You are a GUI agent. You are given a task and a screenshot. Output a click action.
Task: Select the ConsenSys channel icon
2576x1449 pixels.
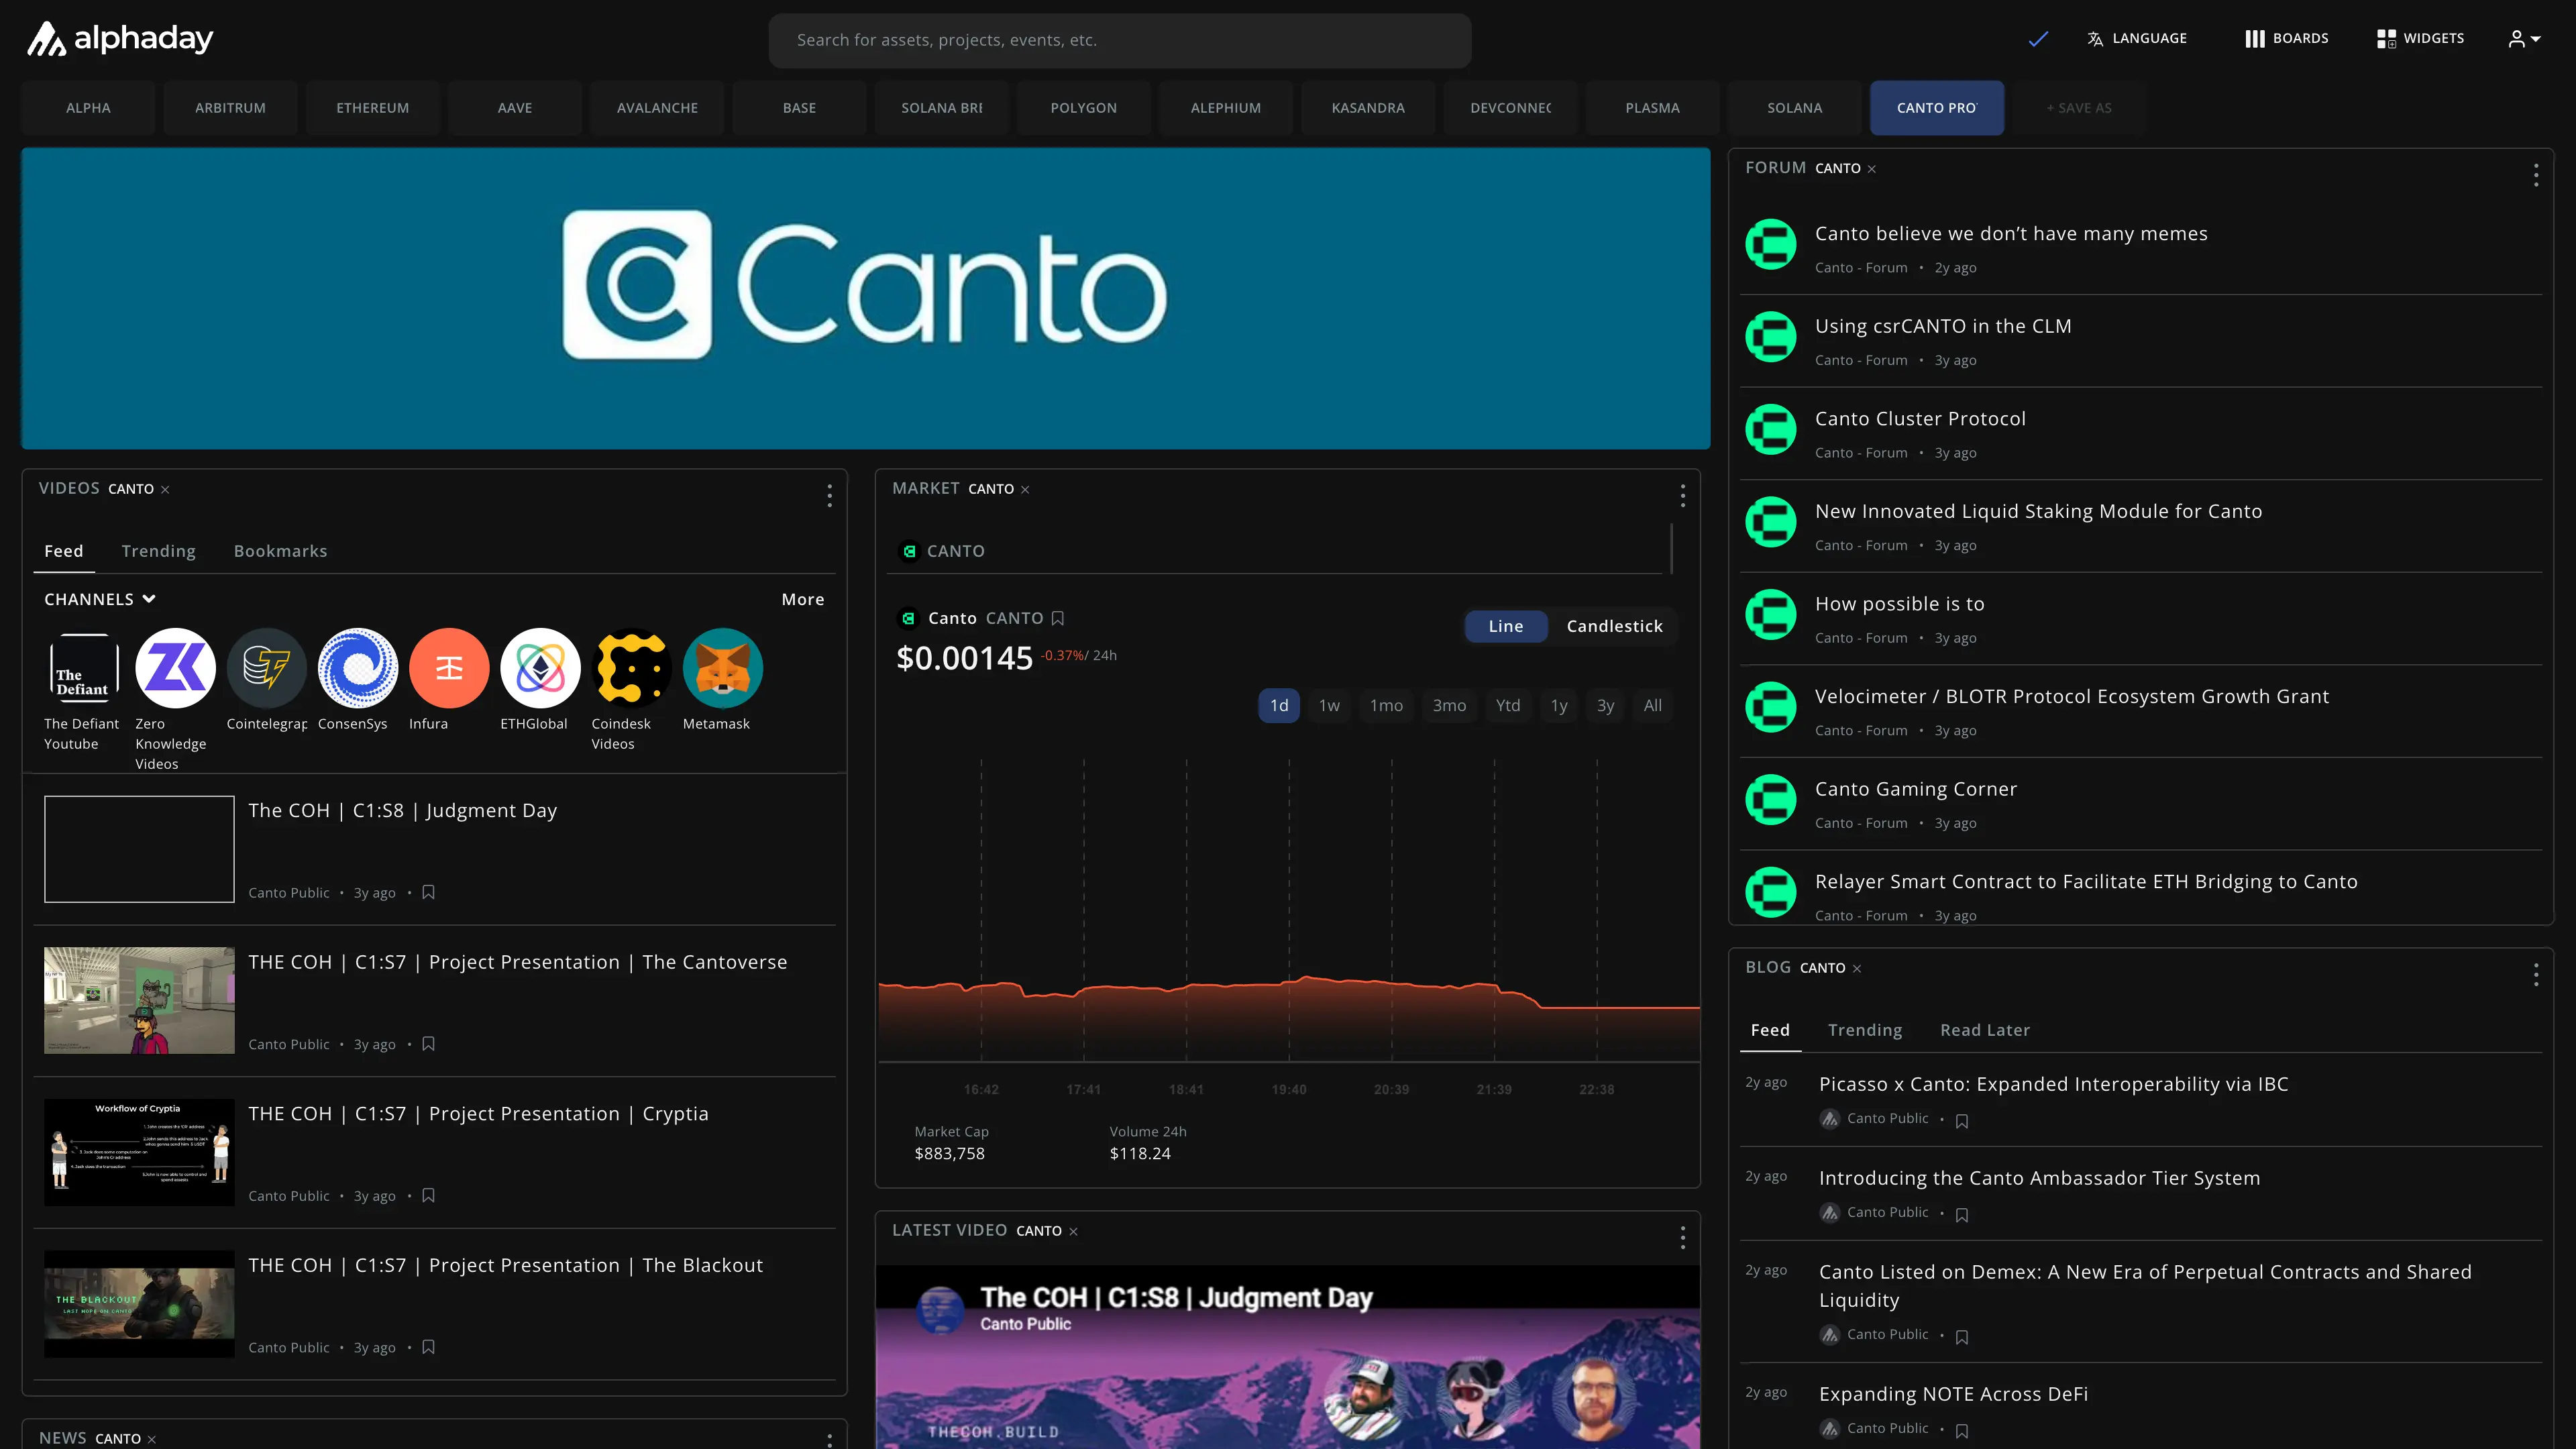tap(357, 668)
